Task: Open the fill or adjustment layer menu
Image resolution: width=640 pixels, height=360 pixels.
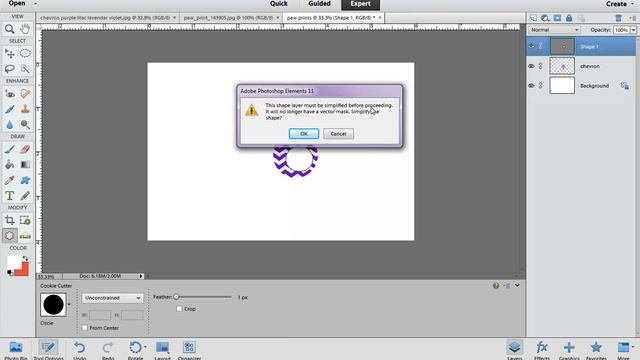Action: click(545, 18)
